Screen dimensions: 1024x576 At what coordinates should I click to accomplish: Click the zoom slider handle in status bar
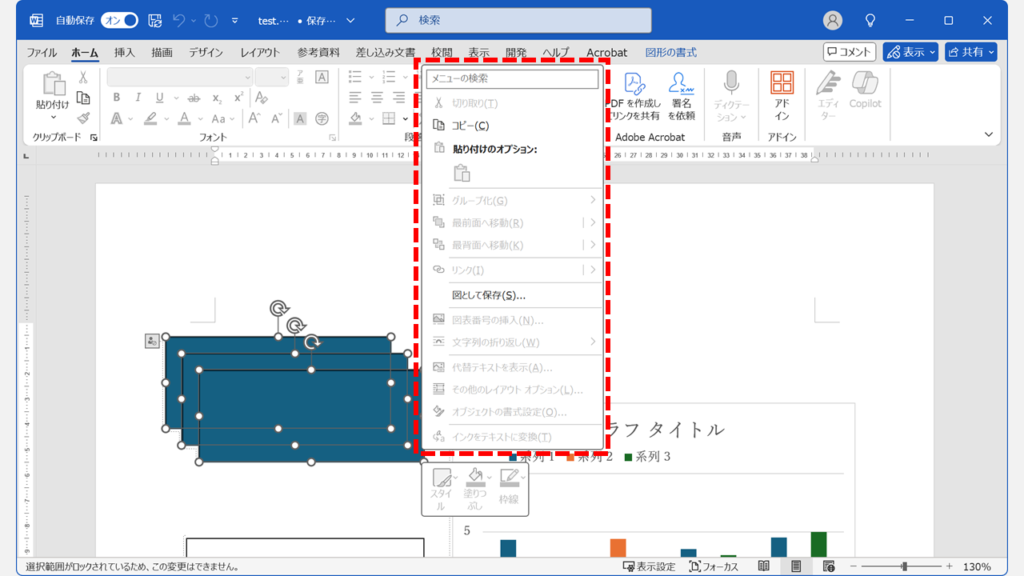(x=904, y=566)
